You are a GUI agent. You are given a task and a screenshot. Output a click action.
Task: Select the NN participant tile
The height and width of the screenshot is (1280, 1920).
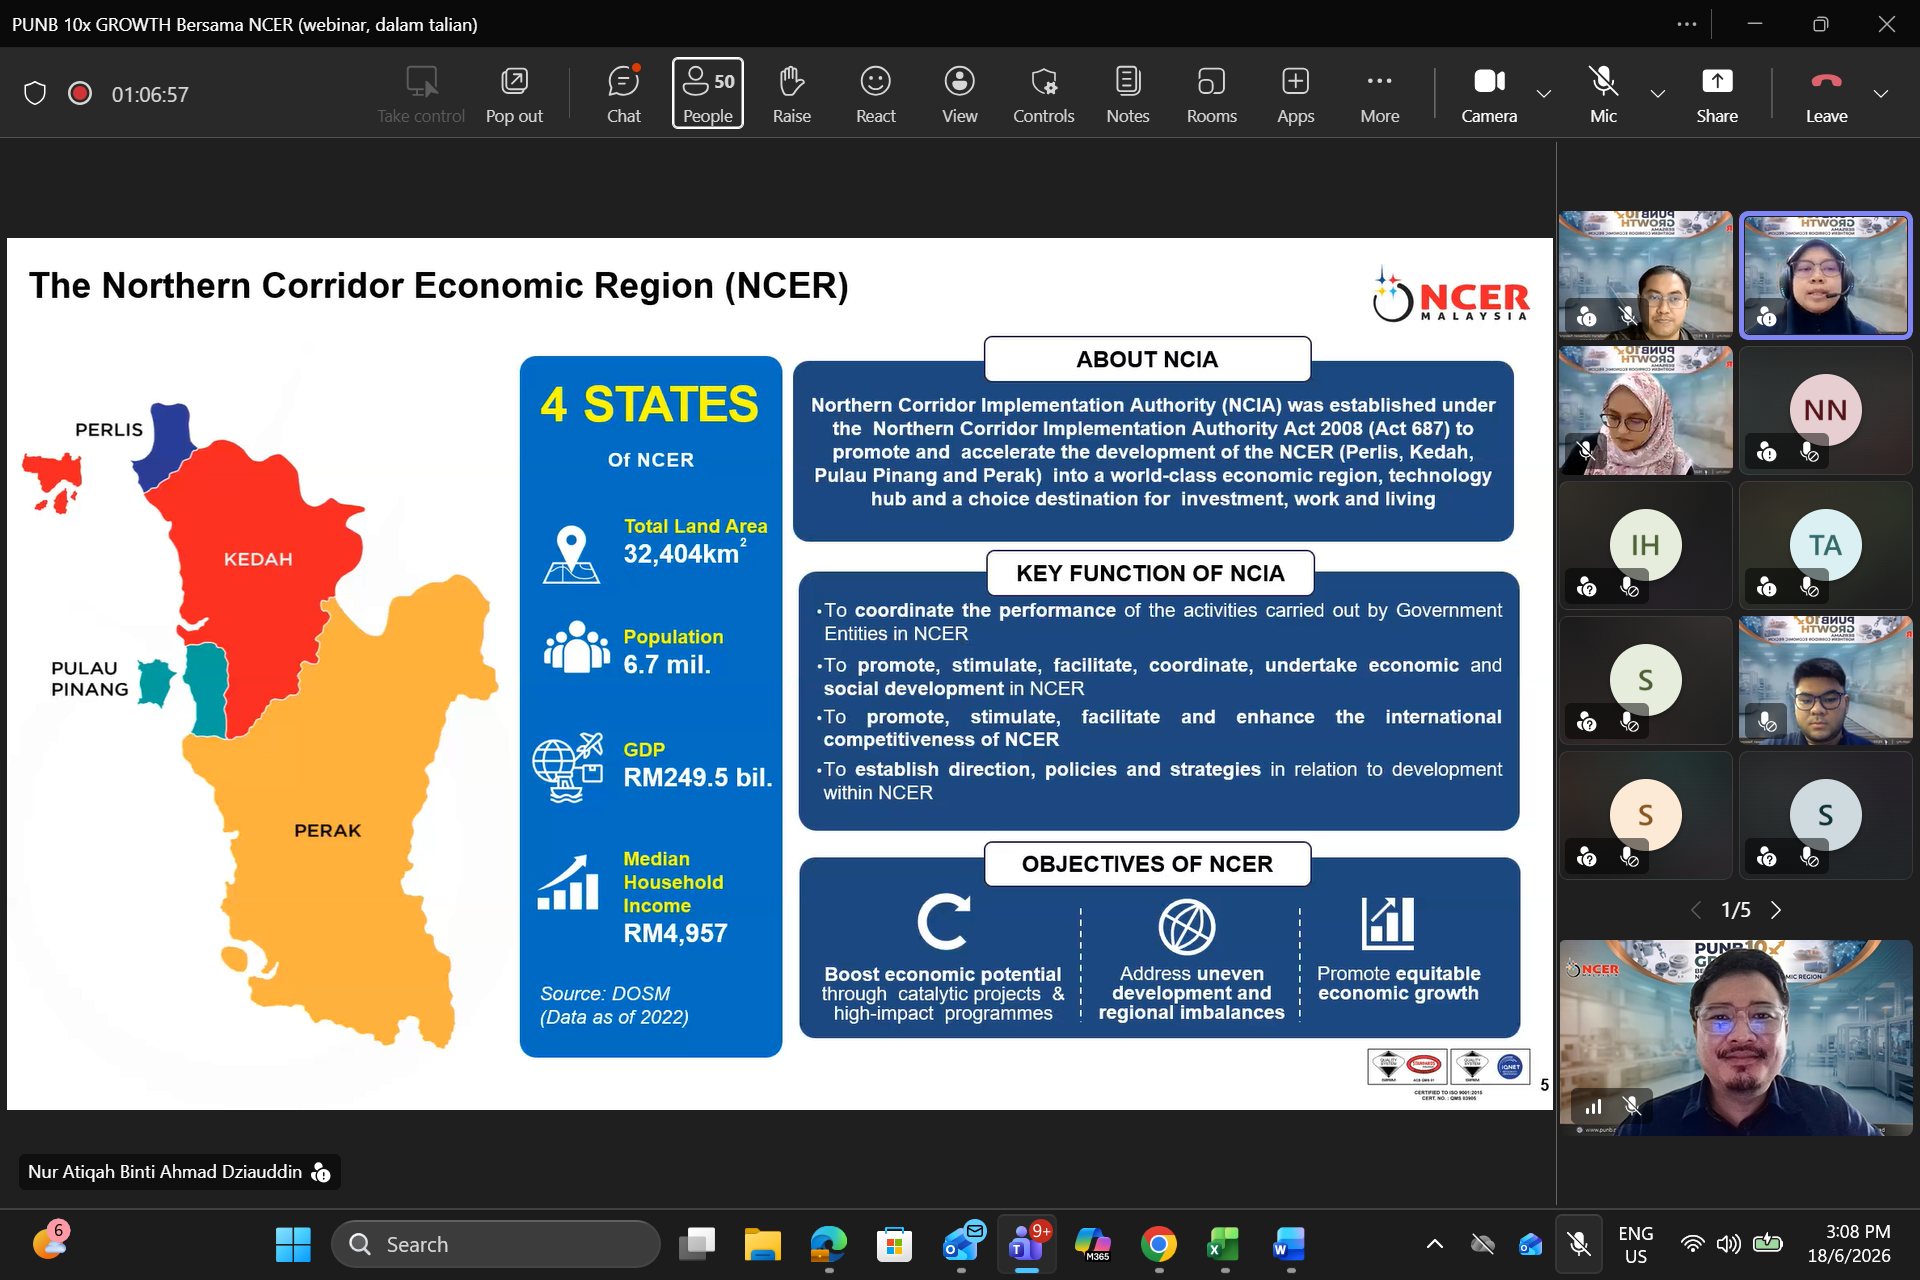(1825, 410)
